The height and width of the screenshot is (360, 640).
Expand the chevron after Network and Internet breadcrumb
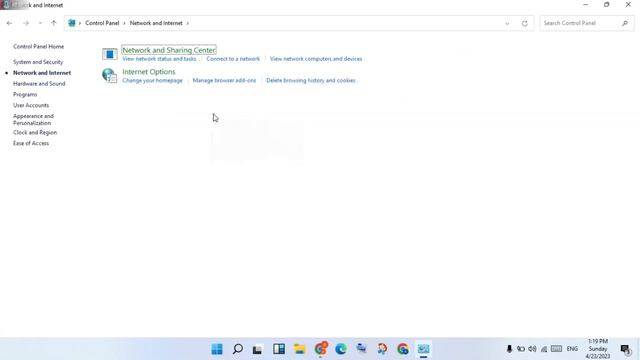coord(188,23)
